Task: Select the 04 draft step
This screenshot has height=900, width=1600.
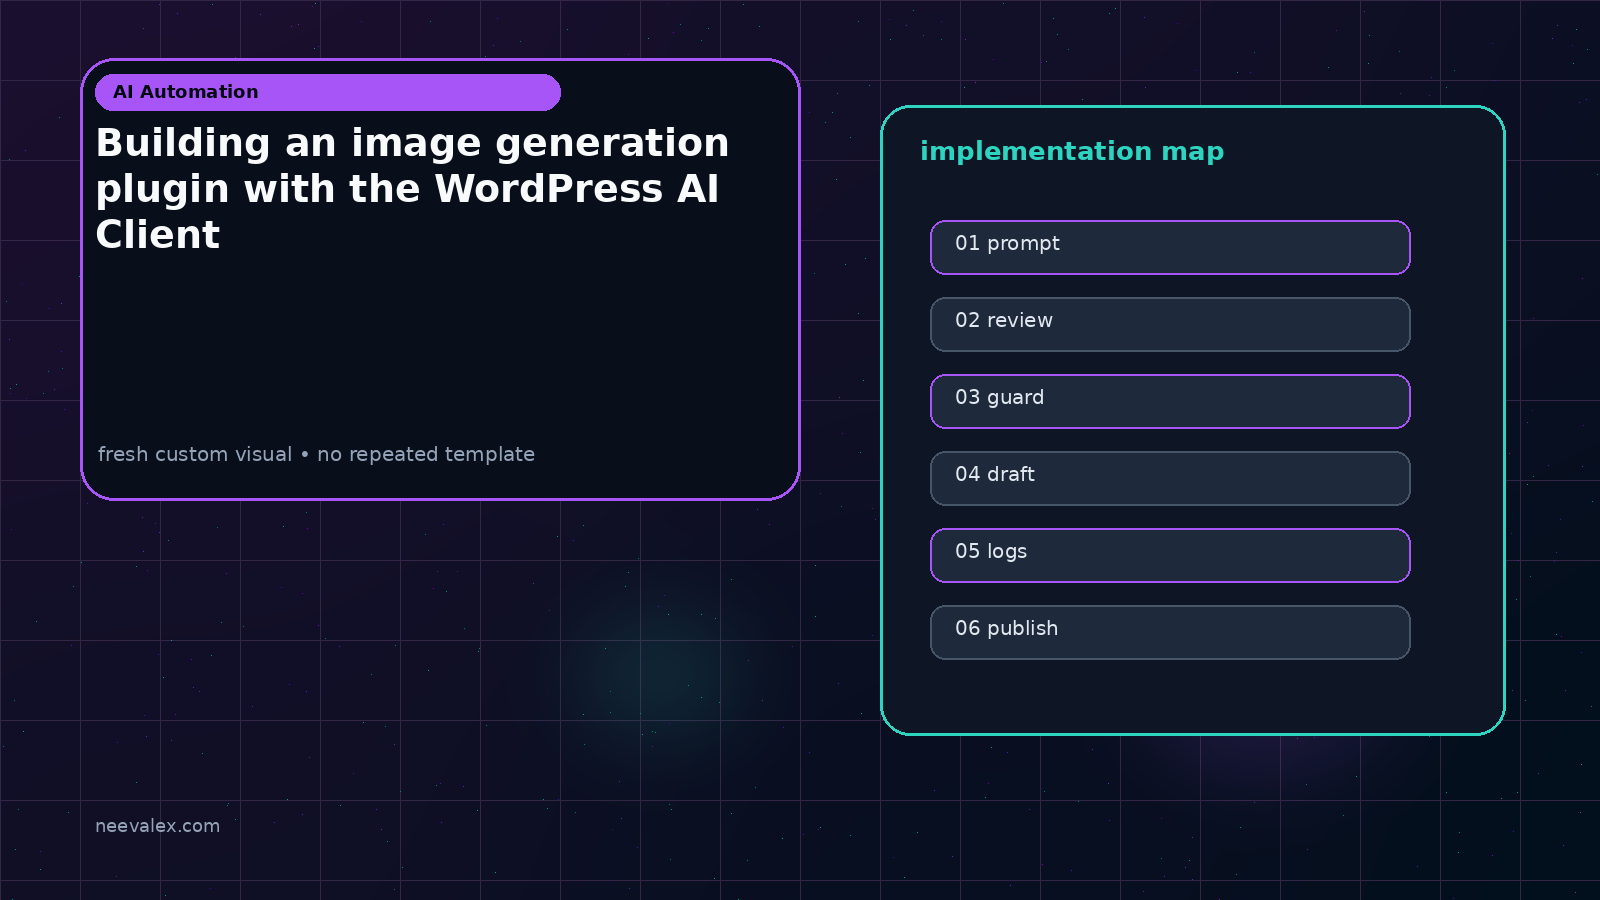Action: [x=1170, y=478]
